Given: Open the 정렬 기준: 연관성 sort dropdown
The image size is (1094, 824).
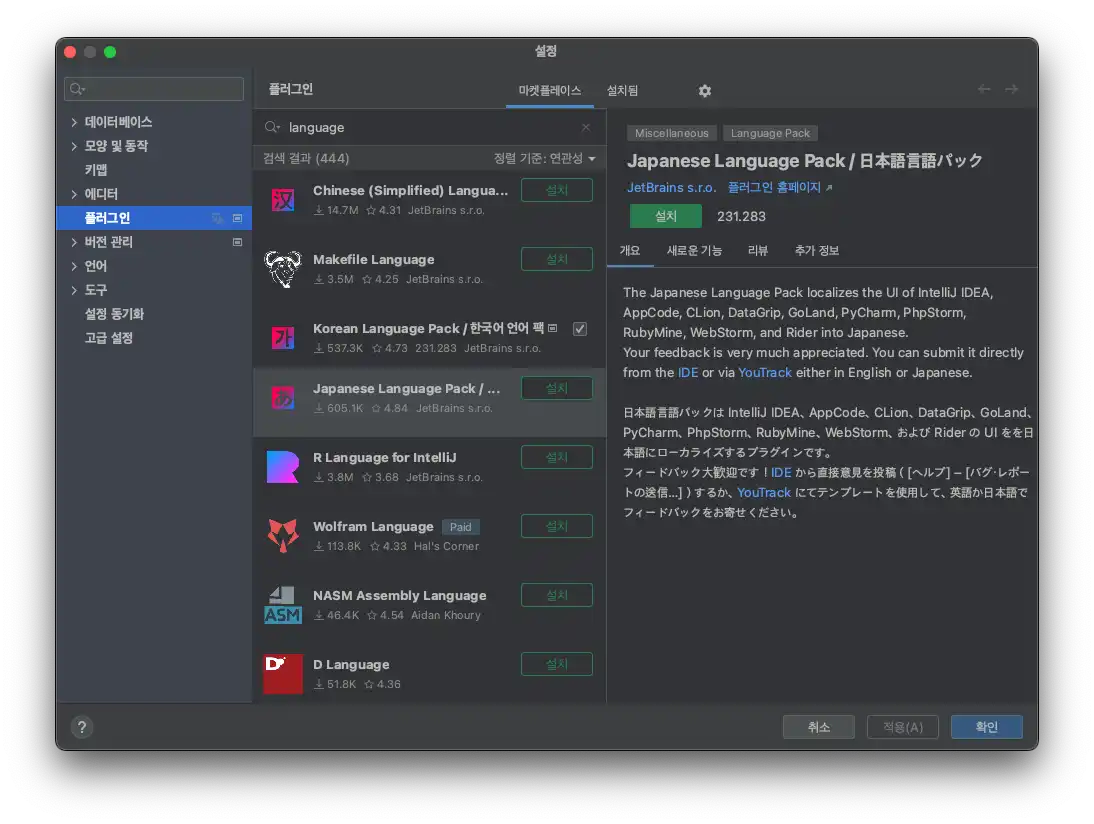Looking at the screenshot, I should pos(545,158).
